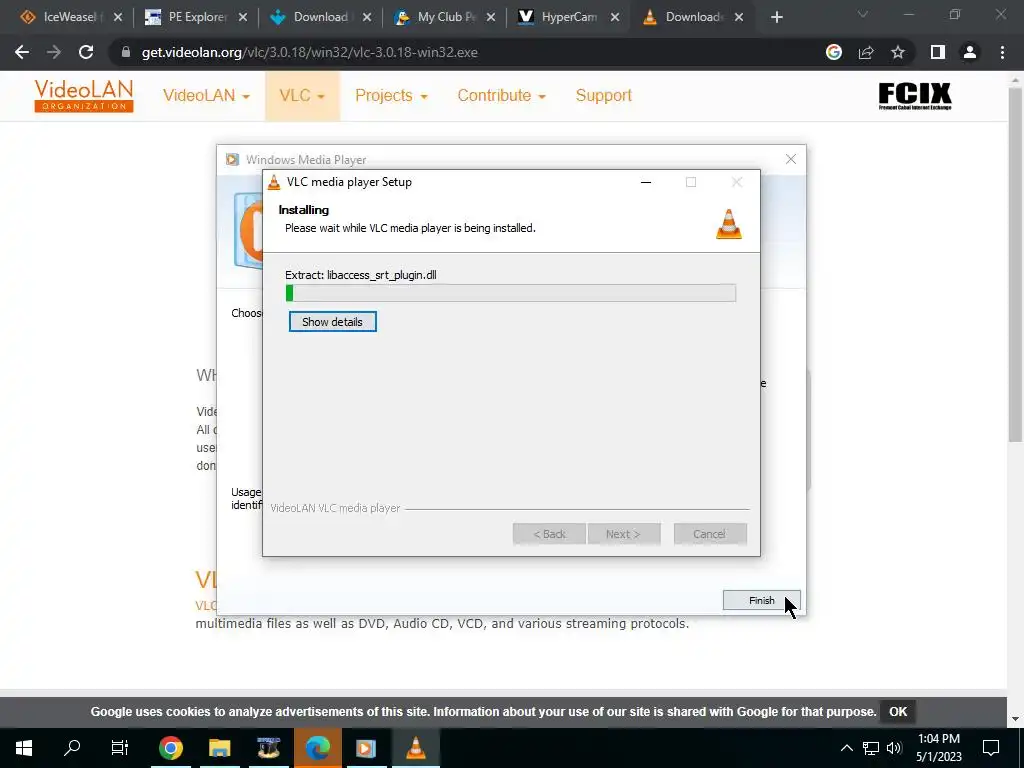Click the VideoLAN Organization logo

[x=84, y=96]
